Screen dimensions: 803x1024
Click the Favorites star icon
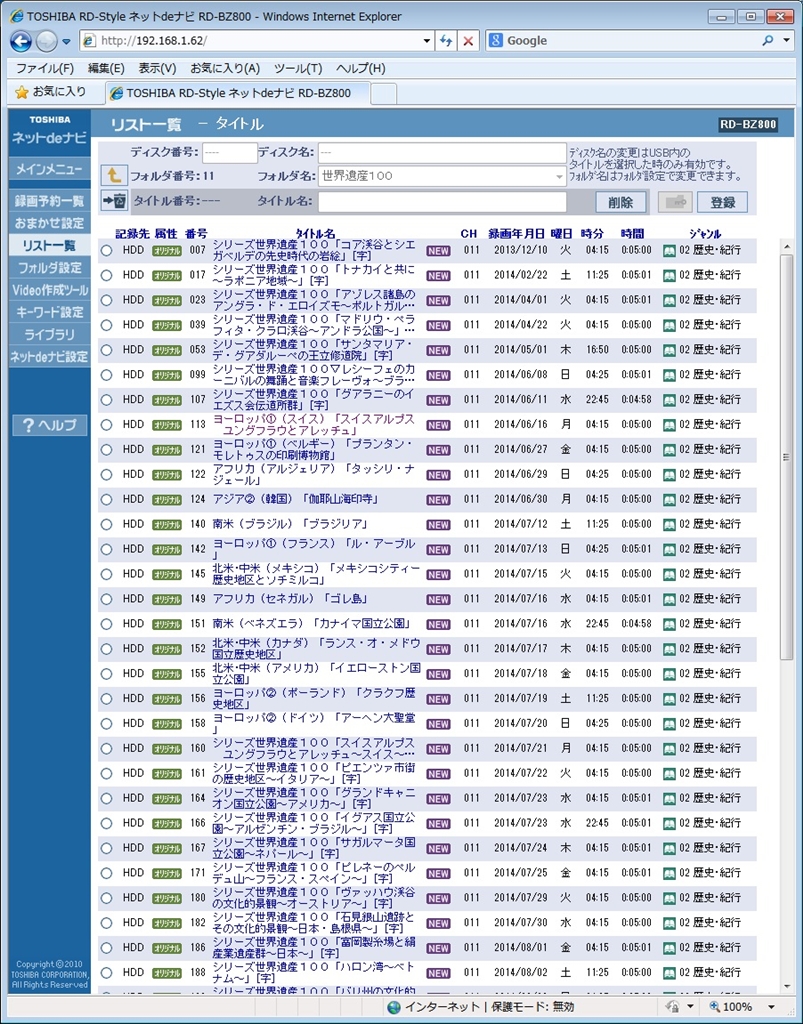(x=22, y=92)
